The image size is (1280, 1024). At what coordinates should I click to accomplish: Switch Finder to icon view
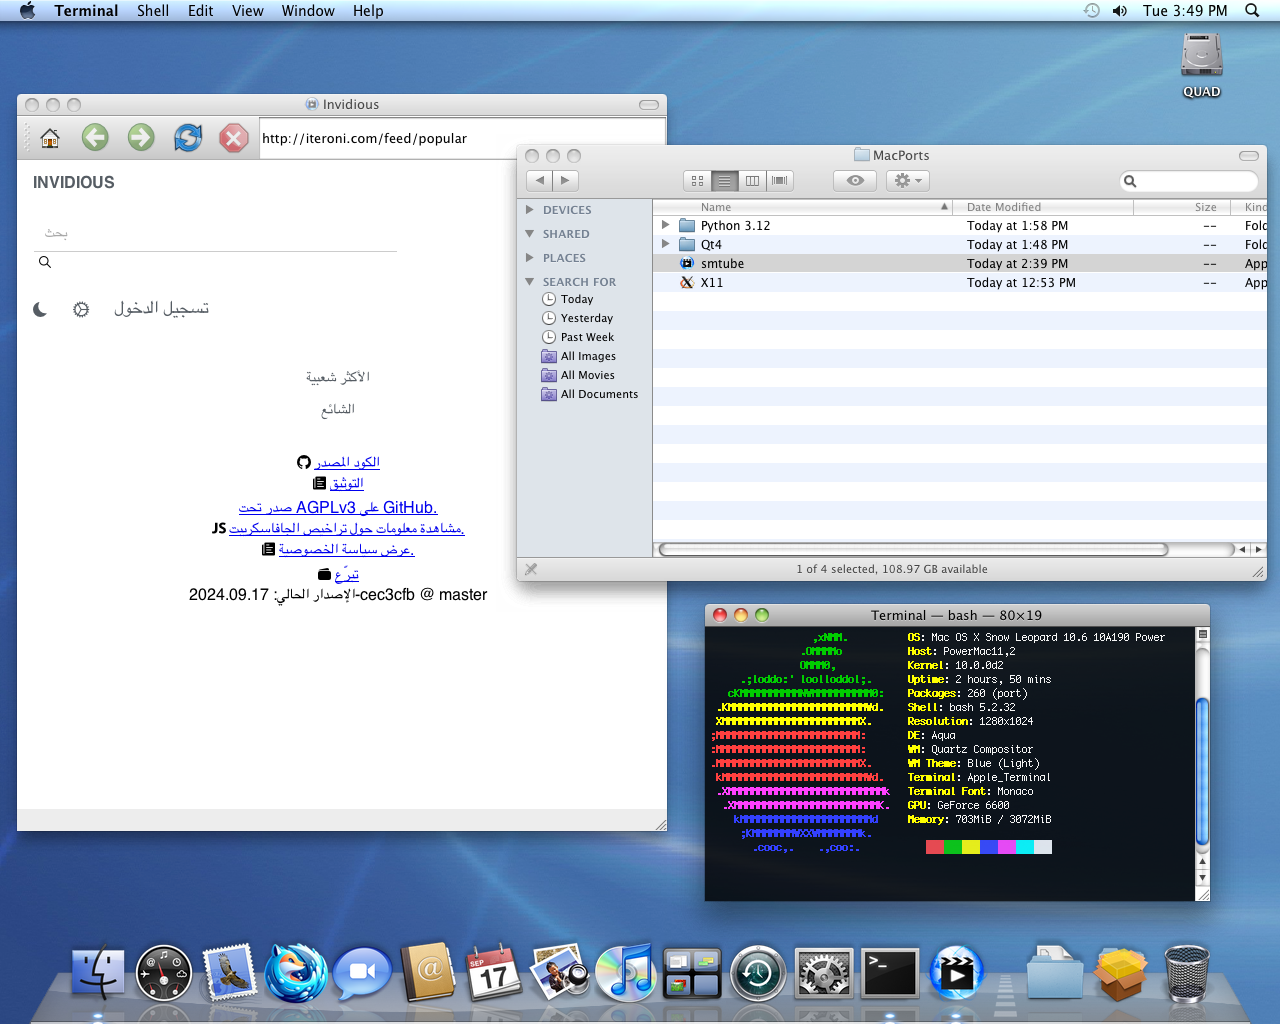(x=697, y=181)
